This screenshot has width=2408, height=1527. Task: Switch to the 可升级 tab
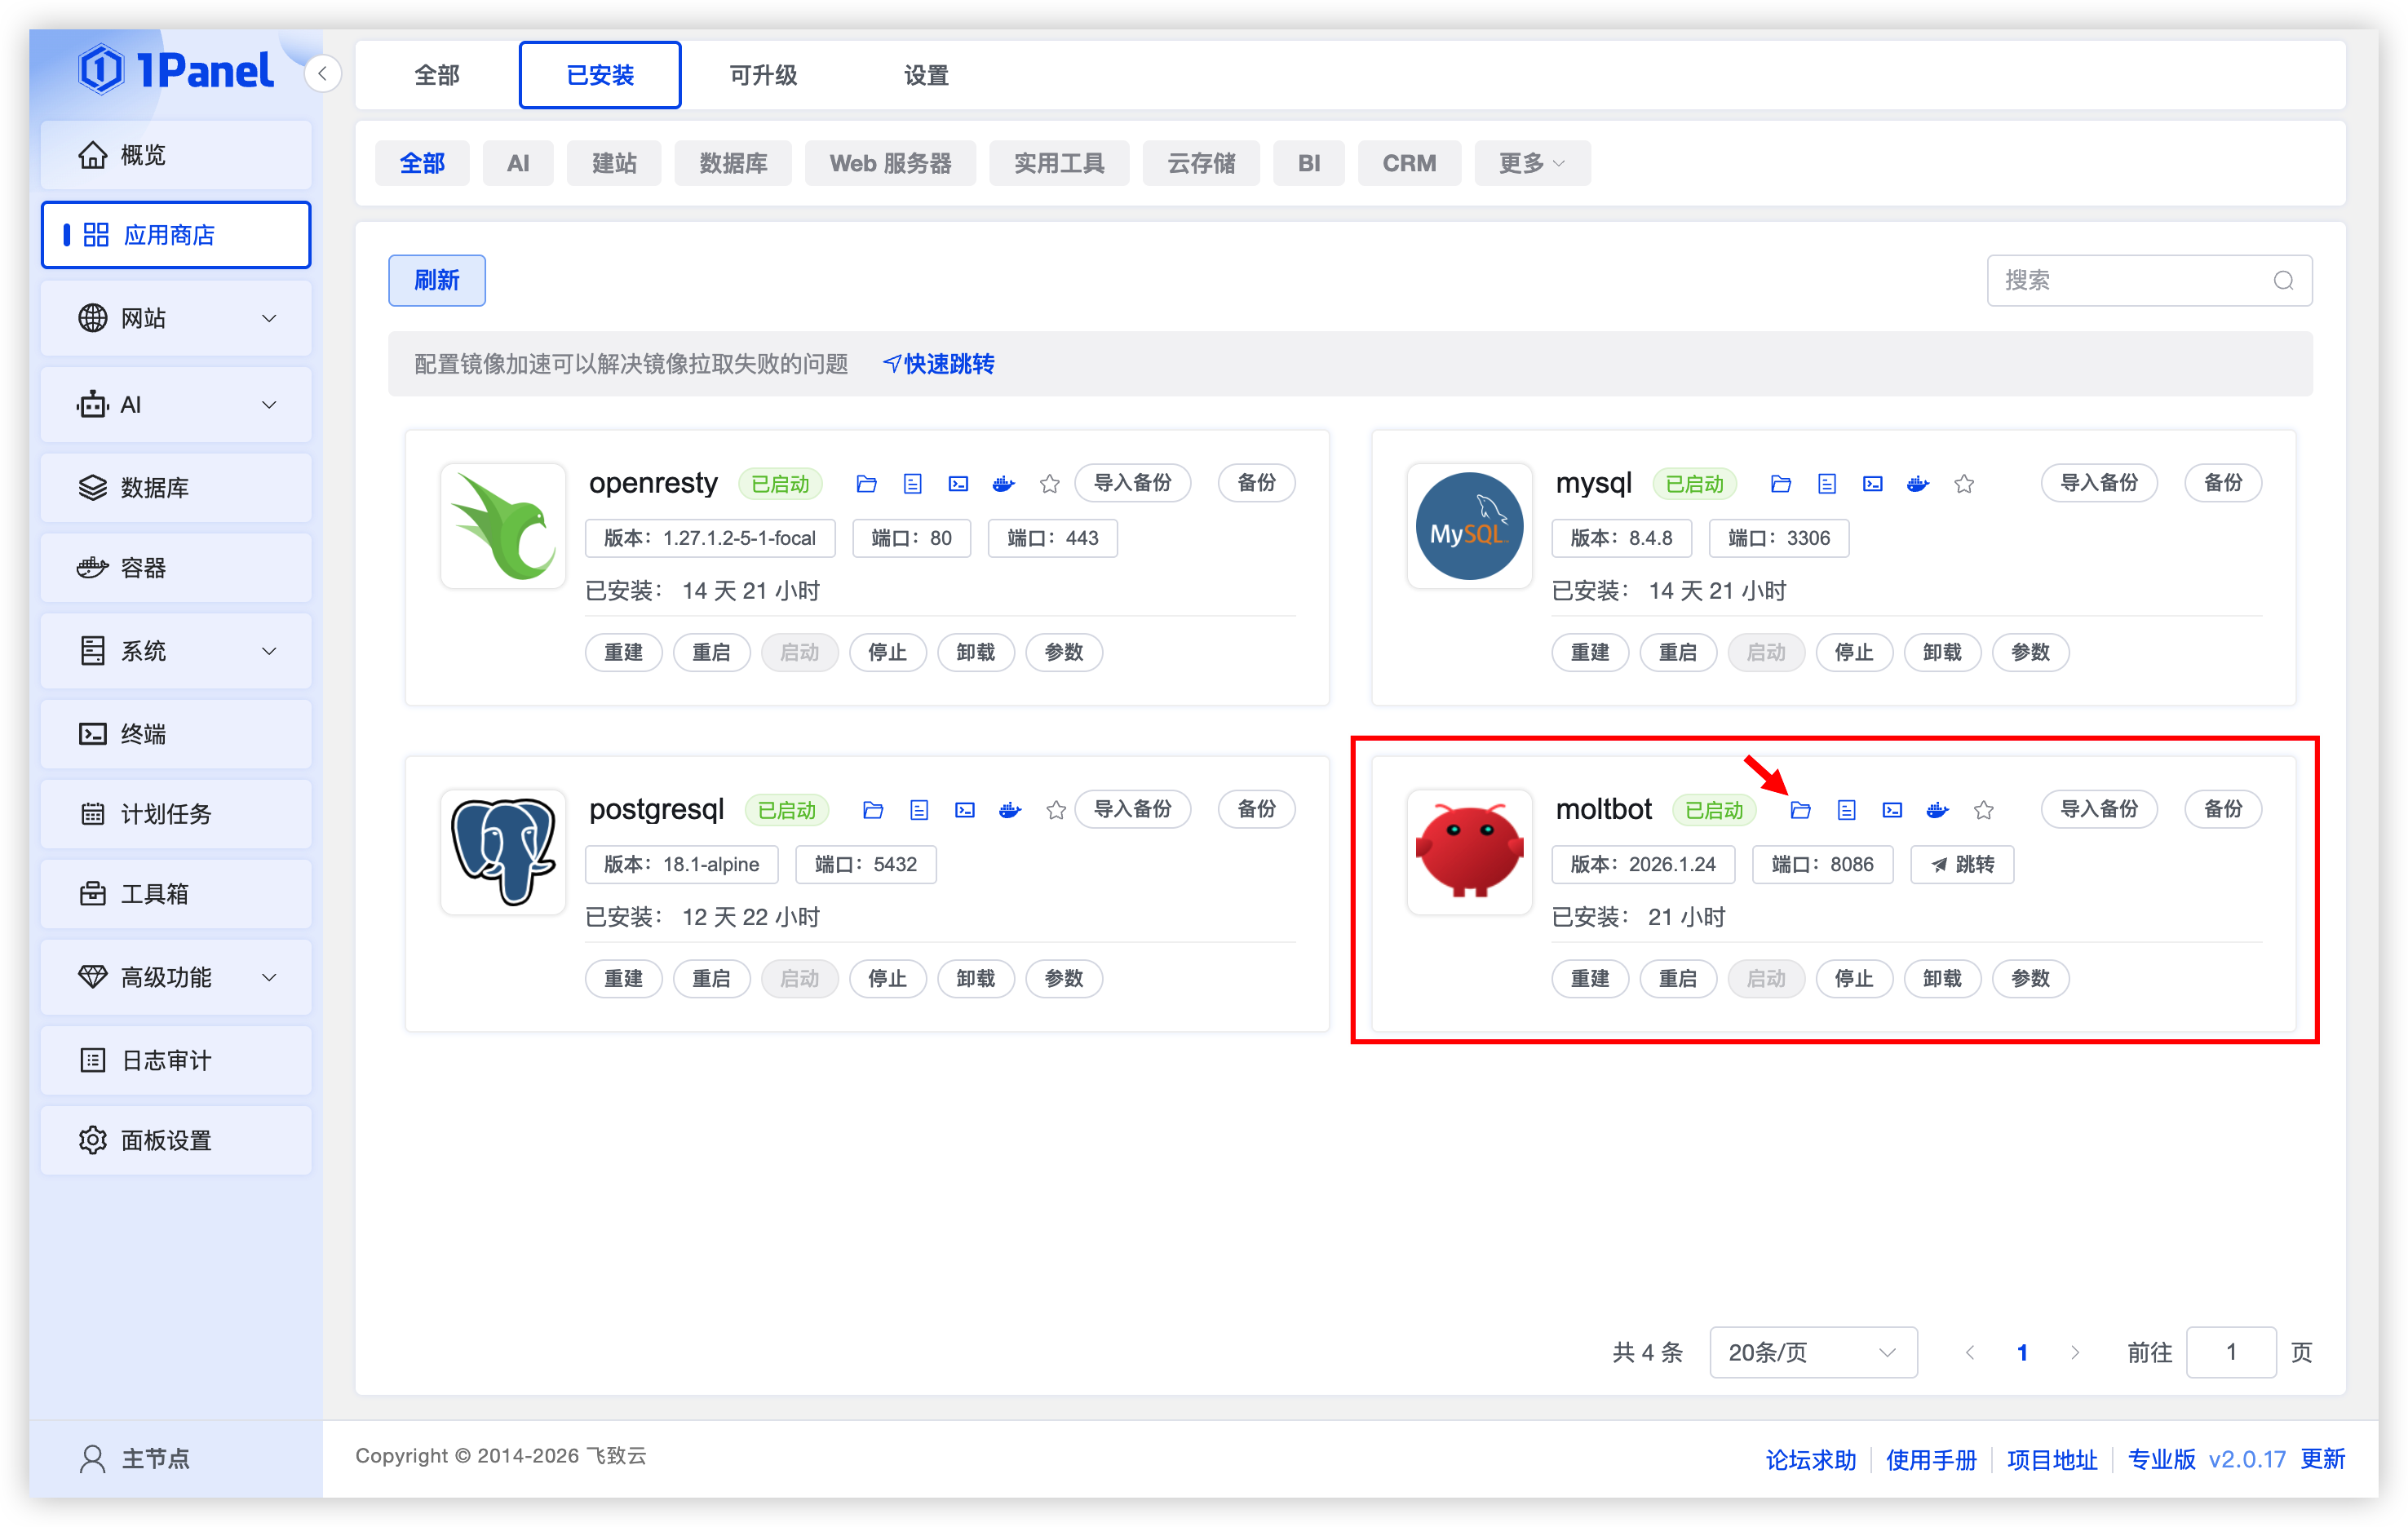[x=763, y=74]
